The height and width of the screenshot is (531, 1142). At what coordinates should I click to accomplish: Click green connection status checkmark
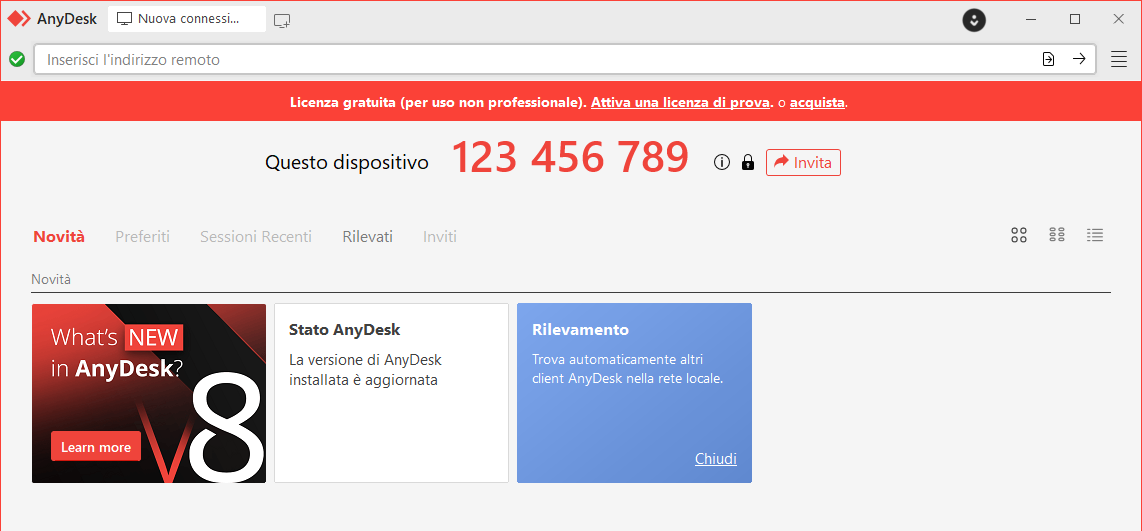[x=17, y=59]
